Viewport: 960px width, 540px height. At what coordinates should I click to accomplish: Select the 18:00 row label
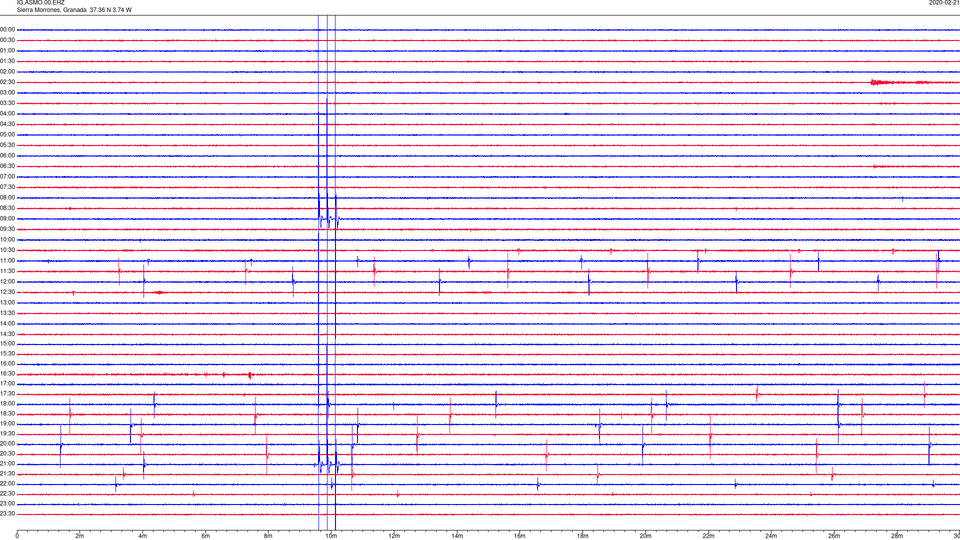[x=8, y=403]
